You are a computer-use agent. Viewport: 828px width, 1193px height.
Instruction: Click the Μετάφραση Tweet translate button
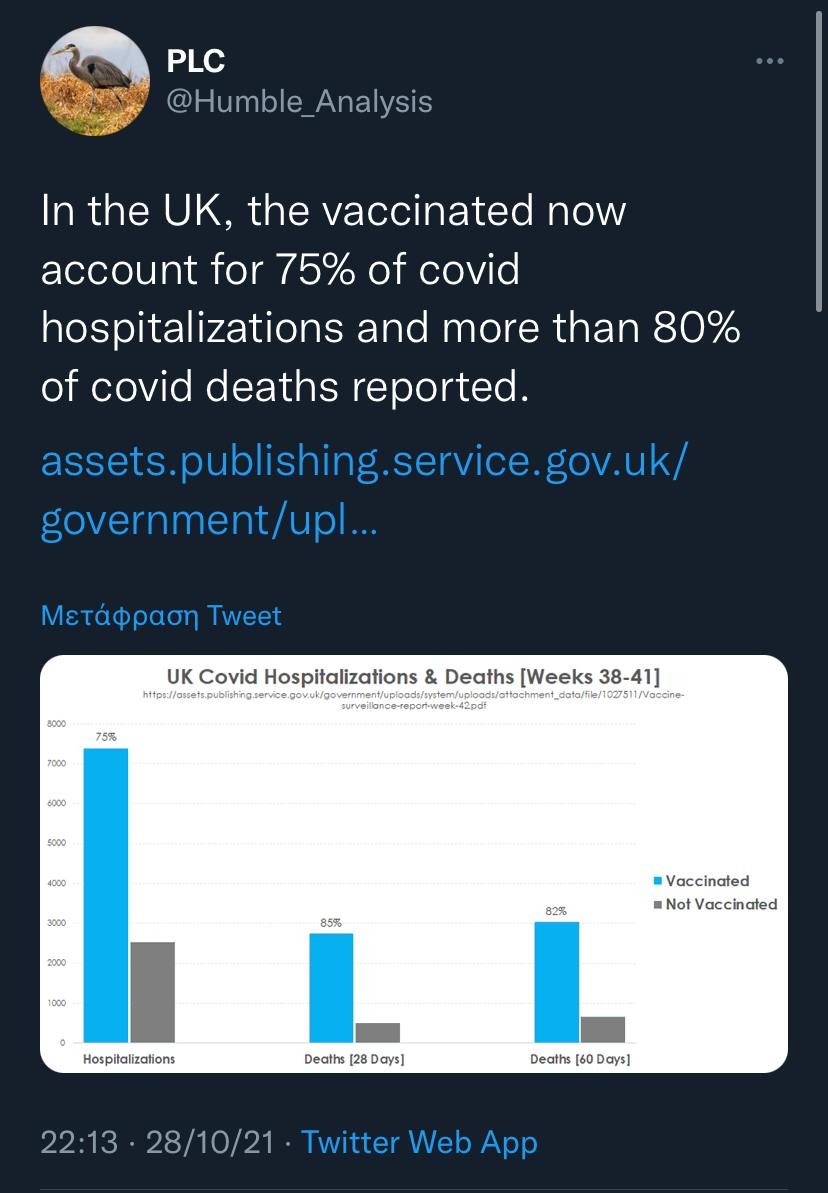tap(161, 615)
